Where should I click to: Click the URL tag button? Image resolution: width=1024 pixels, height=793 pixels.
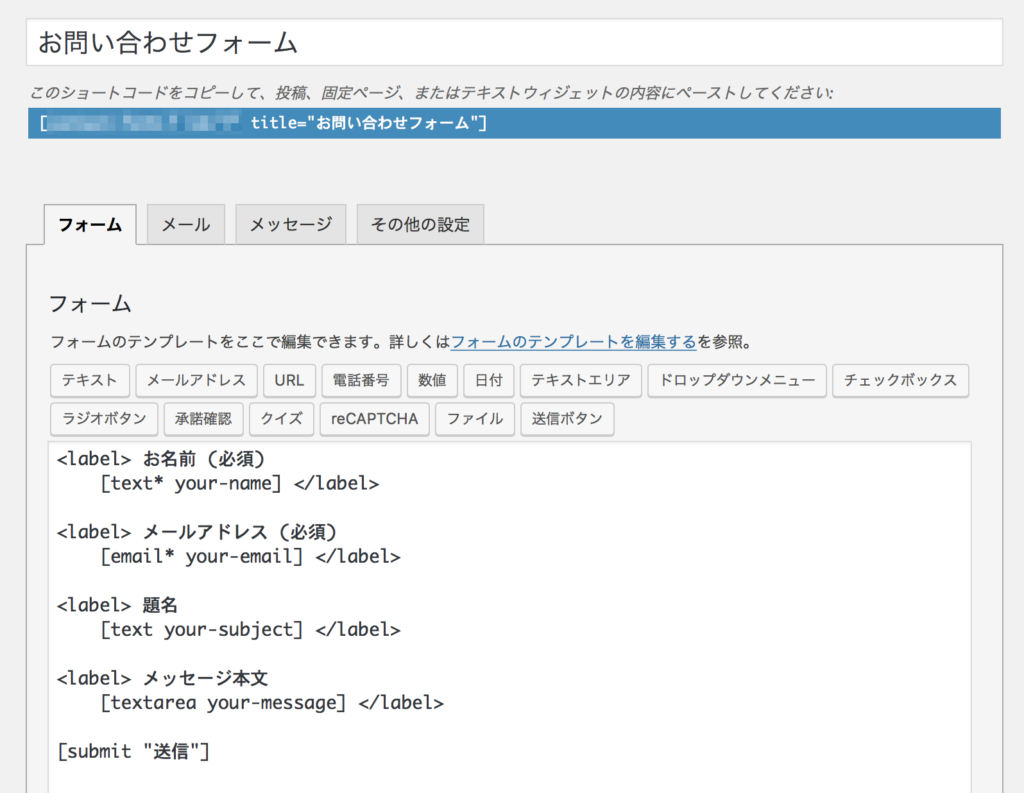[289, 380]
